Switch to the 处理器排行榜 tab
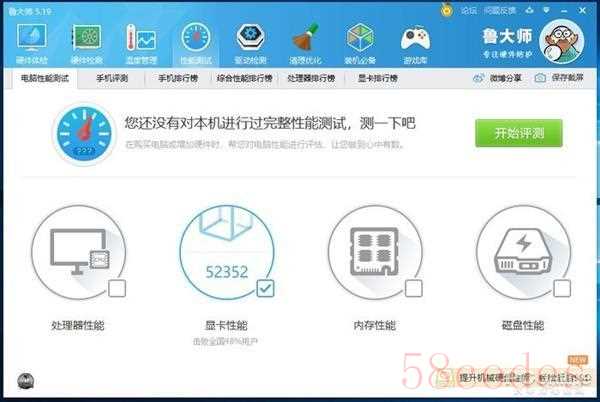Viewport: 600px width, 402px height. click(x=311, y=78)
